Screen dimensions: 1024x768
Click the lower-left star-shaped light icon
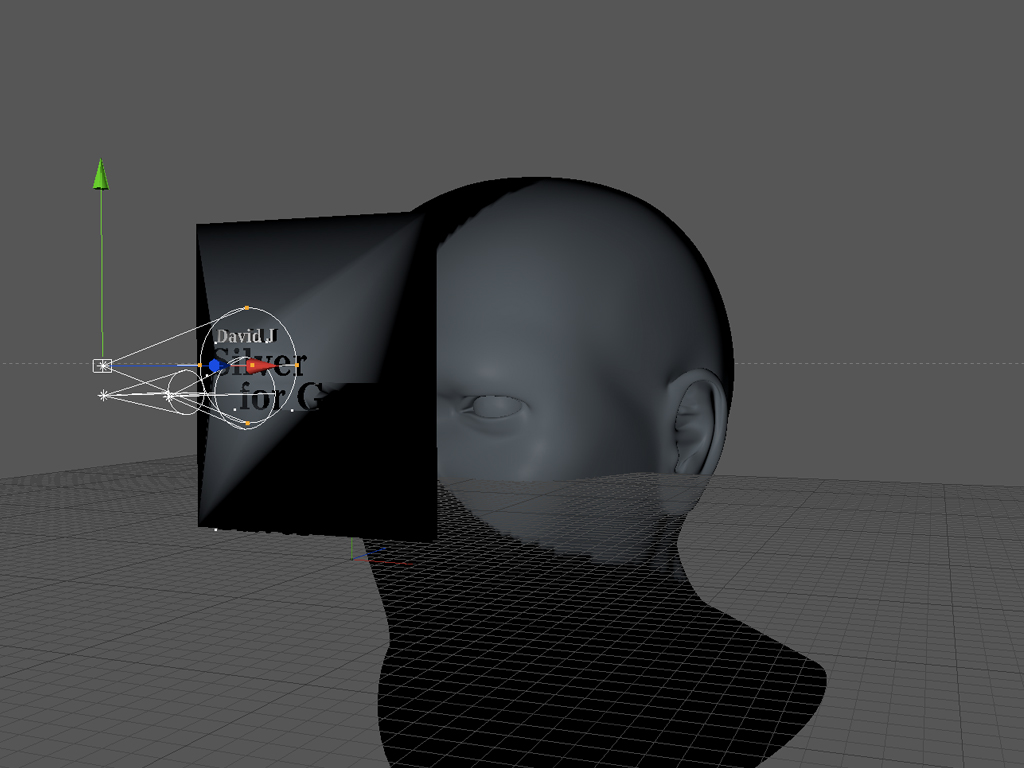(x=103, y=396)
